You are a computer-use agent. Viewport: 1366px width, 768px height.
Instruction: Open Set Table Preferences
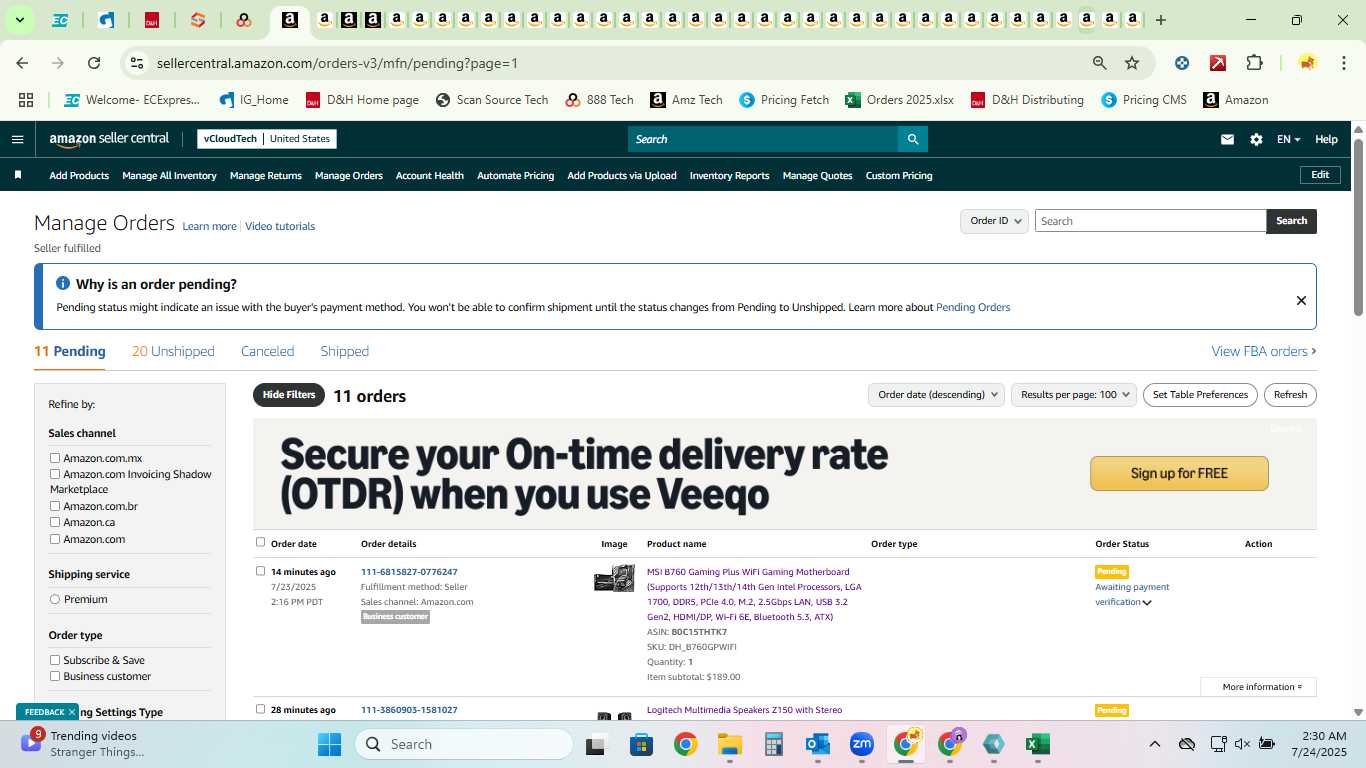(x=1200, y=395)
